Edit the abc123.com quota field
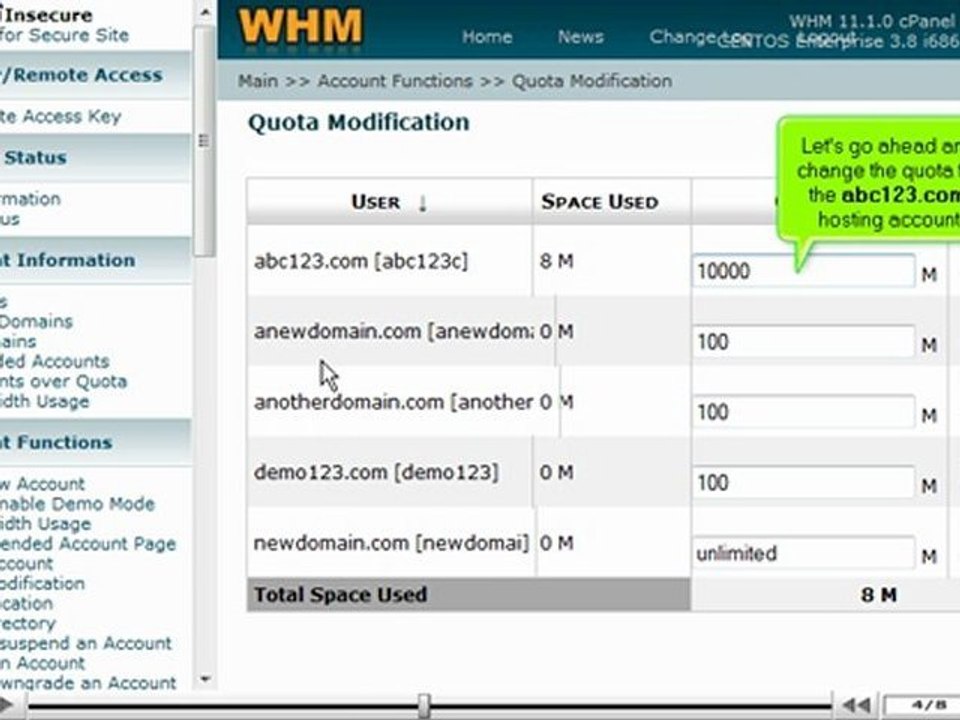The height and width of the screenshot is (720, 960). [x=803, y=271]
